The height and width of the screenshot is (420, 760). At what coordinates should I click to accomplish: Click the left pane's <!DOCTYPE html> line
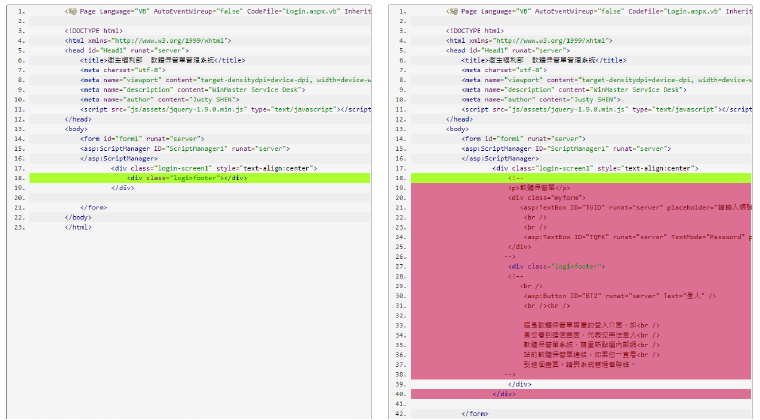(x=94, y=31)
